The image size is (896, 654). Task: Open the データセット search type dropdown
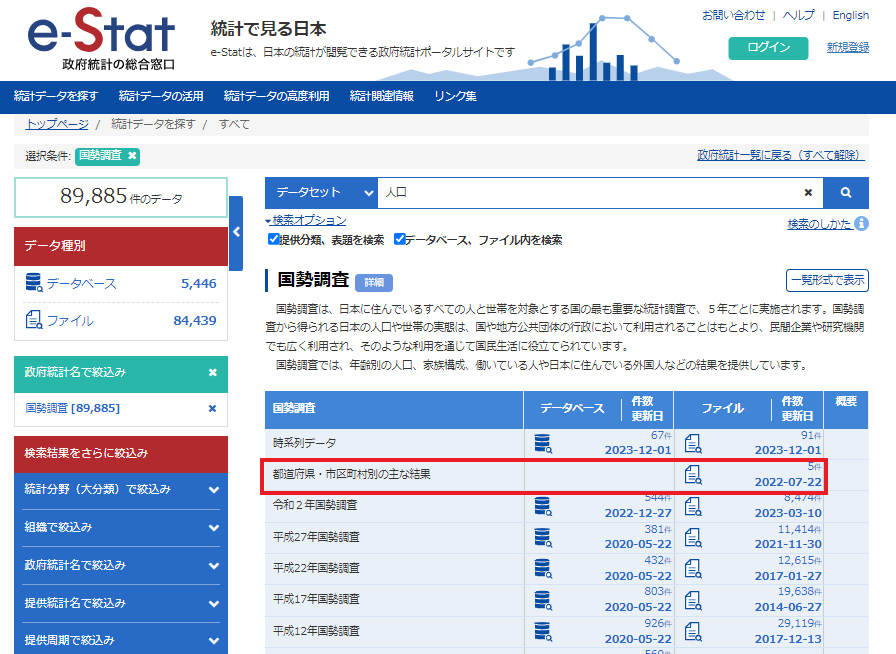click(x=321, y=193)
